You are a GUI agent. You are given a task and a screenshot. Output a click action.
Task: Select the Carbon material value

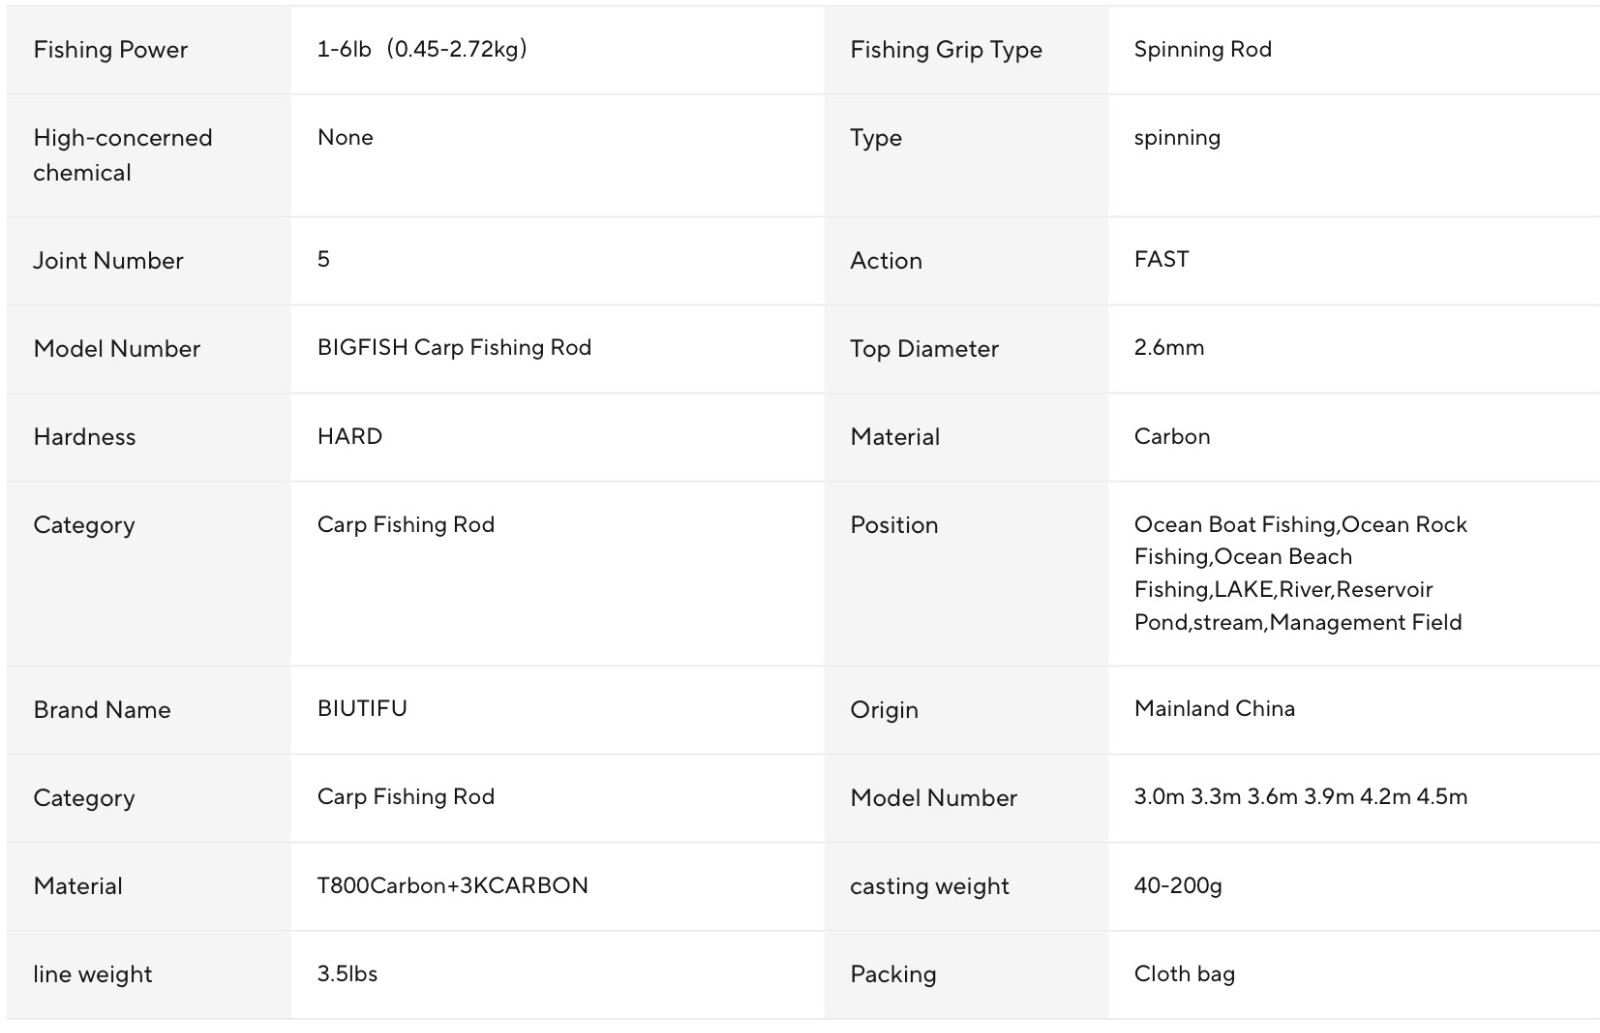click(1172, 436)
